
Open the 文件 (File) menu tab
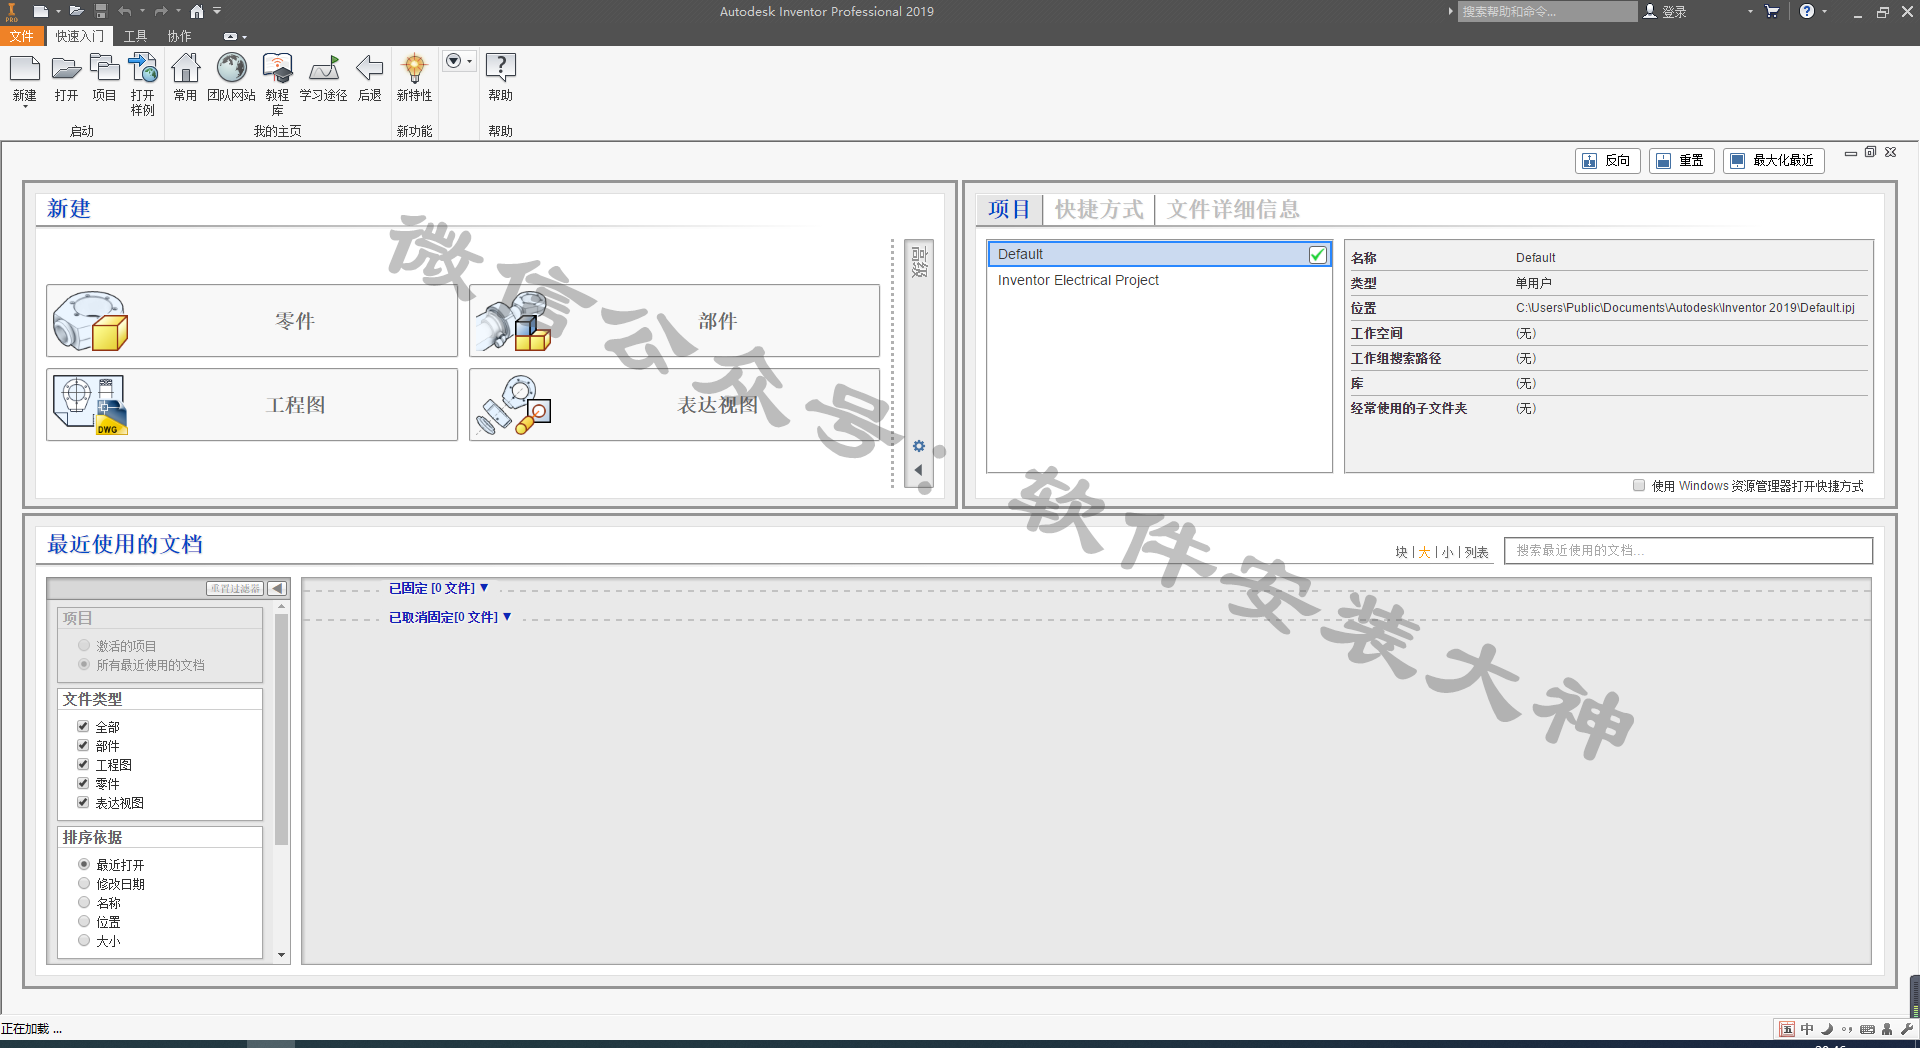22,36
